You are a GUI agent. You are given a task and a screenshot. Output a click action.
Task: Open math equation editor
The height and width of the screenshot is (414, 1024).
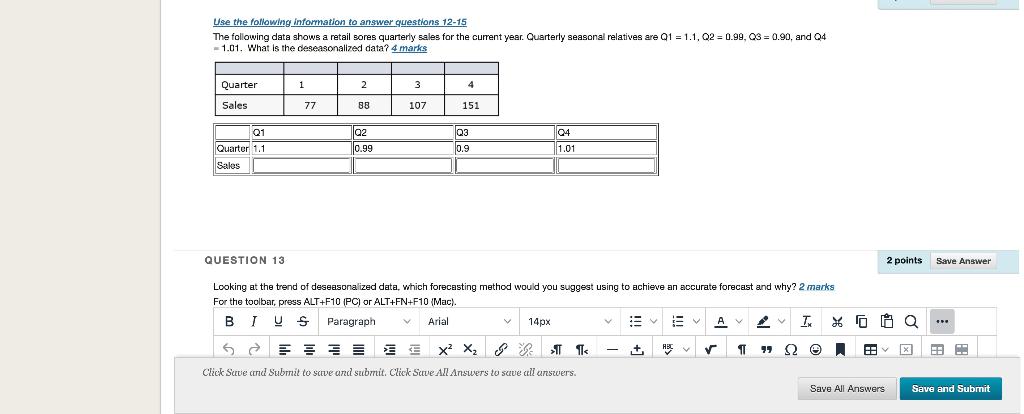(x=711, y=349)
